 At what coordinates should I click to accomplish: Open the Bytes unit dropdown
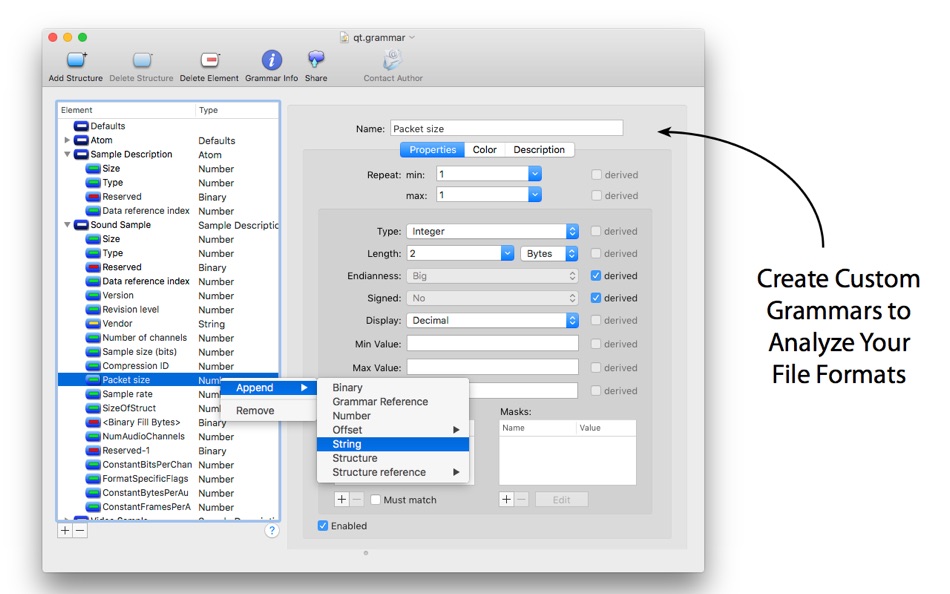[548, 253]
